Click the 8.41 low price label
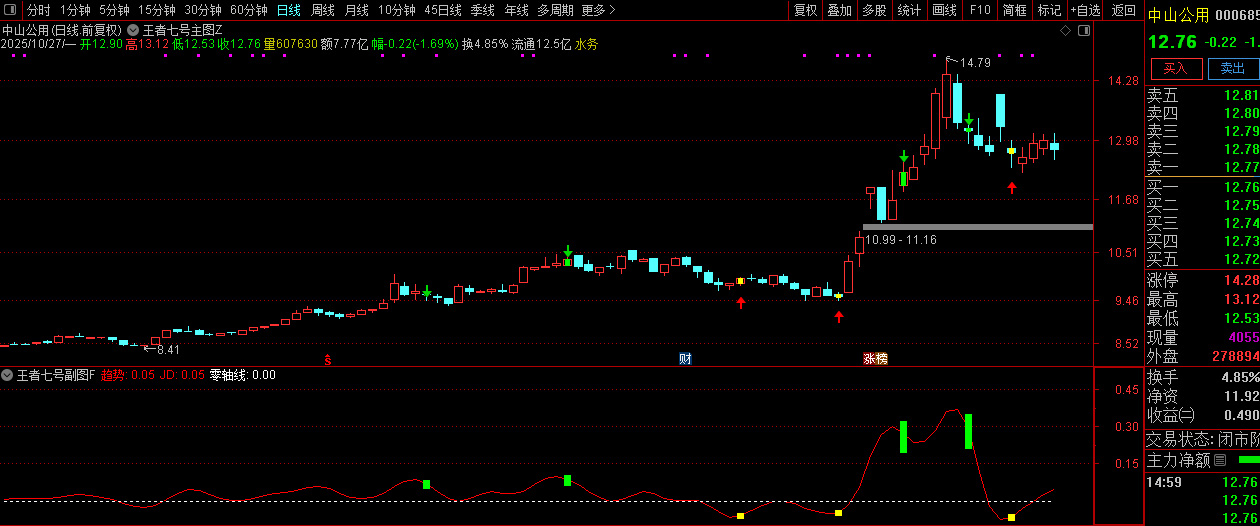Viewport: 1260px width, 526px height. 168,349
